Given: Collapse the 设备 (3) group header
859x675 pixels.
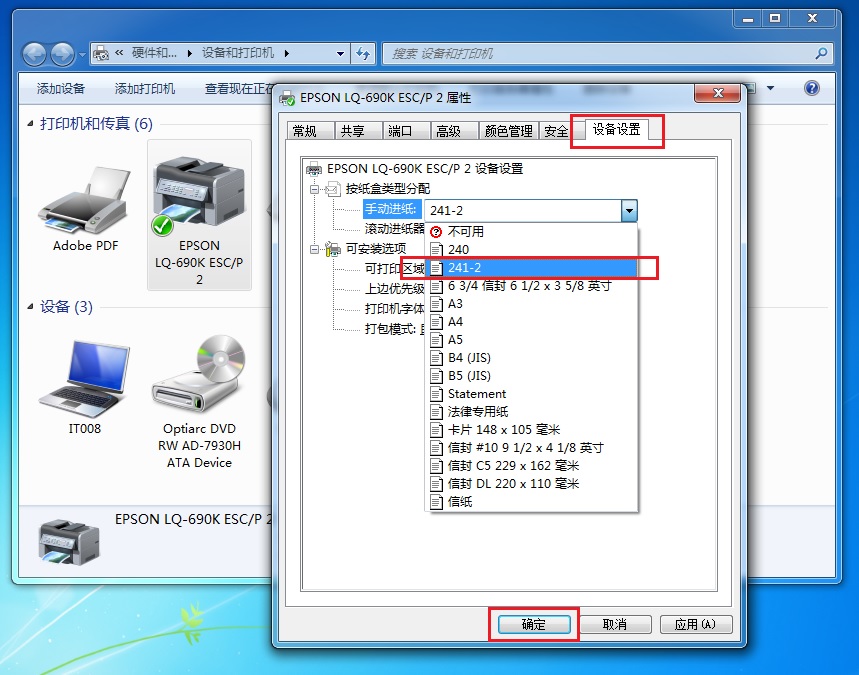Looking at the screenshot, I should (31, 307).
